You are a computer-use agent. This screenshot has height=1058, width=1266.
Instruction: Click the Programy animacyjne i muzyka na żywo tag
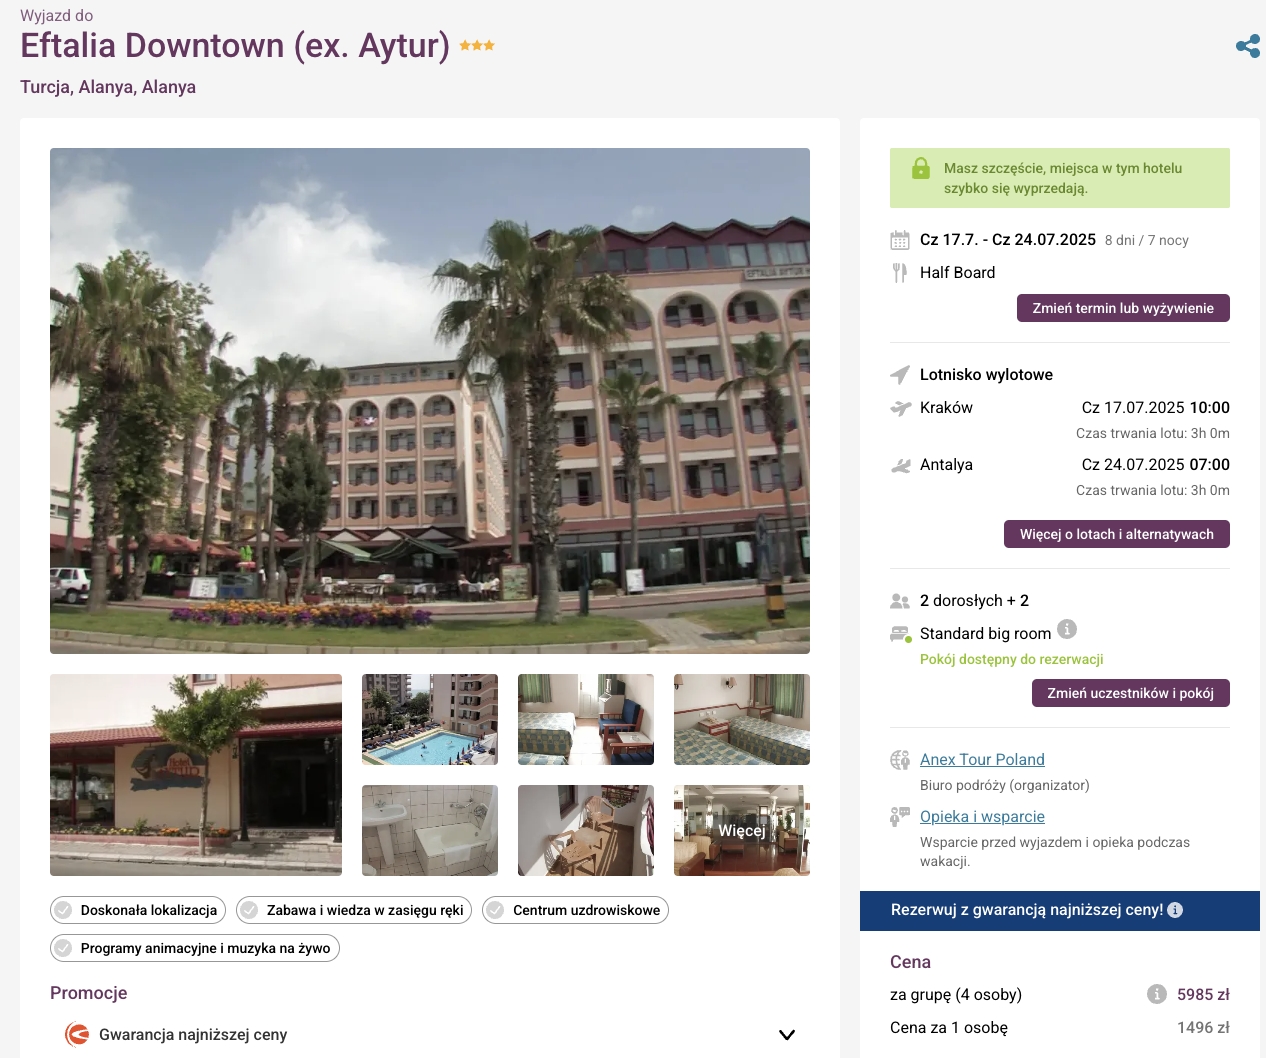pos(195,948)
